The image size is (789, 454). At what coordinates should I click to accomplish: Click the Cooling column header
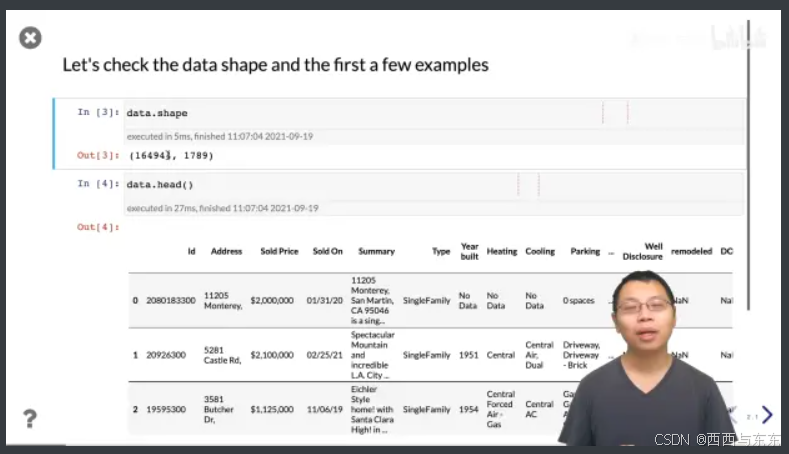[540, 251]
